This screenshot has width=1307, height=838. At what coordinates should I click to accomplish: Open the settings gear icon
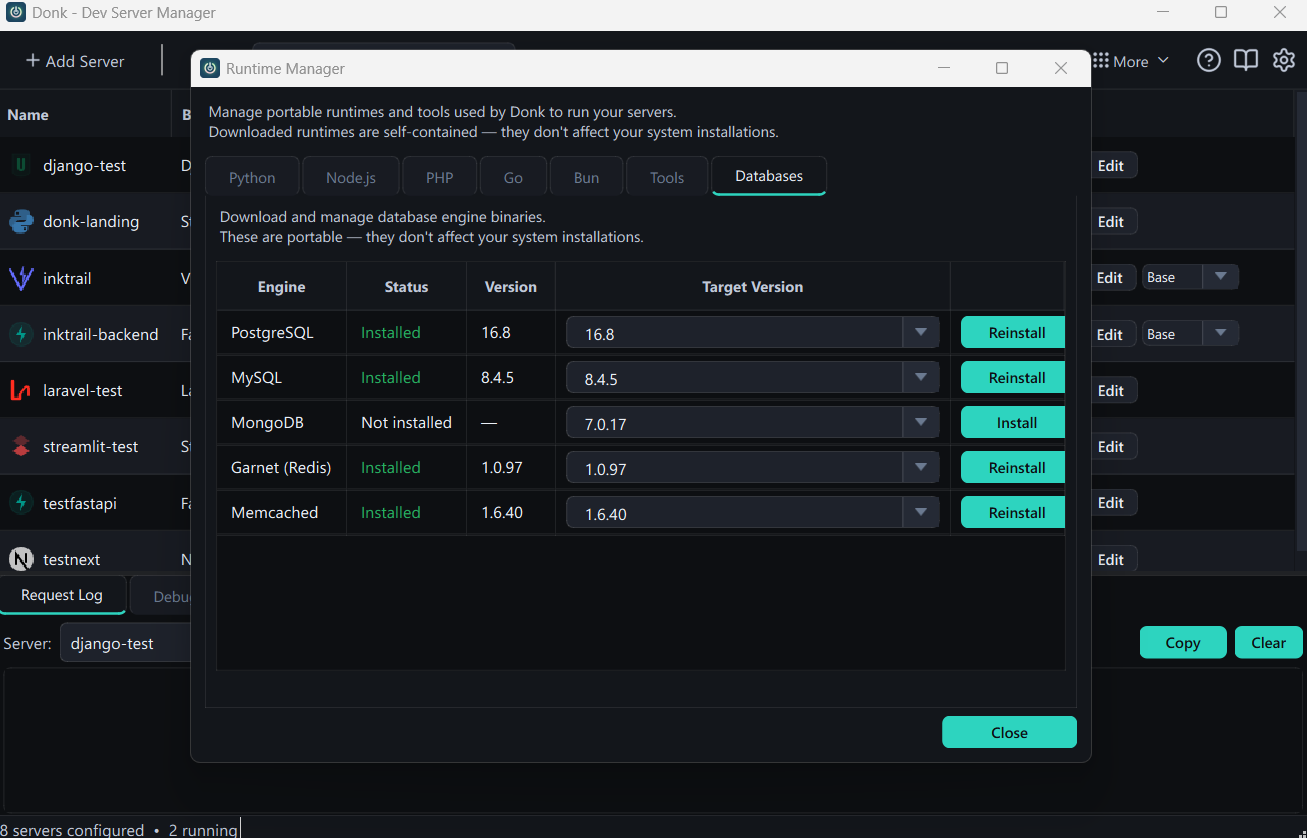tap(1283, 60)
